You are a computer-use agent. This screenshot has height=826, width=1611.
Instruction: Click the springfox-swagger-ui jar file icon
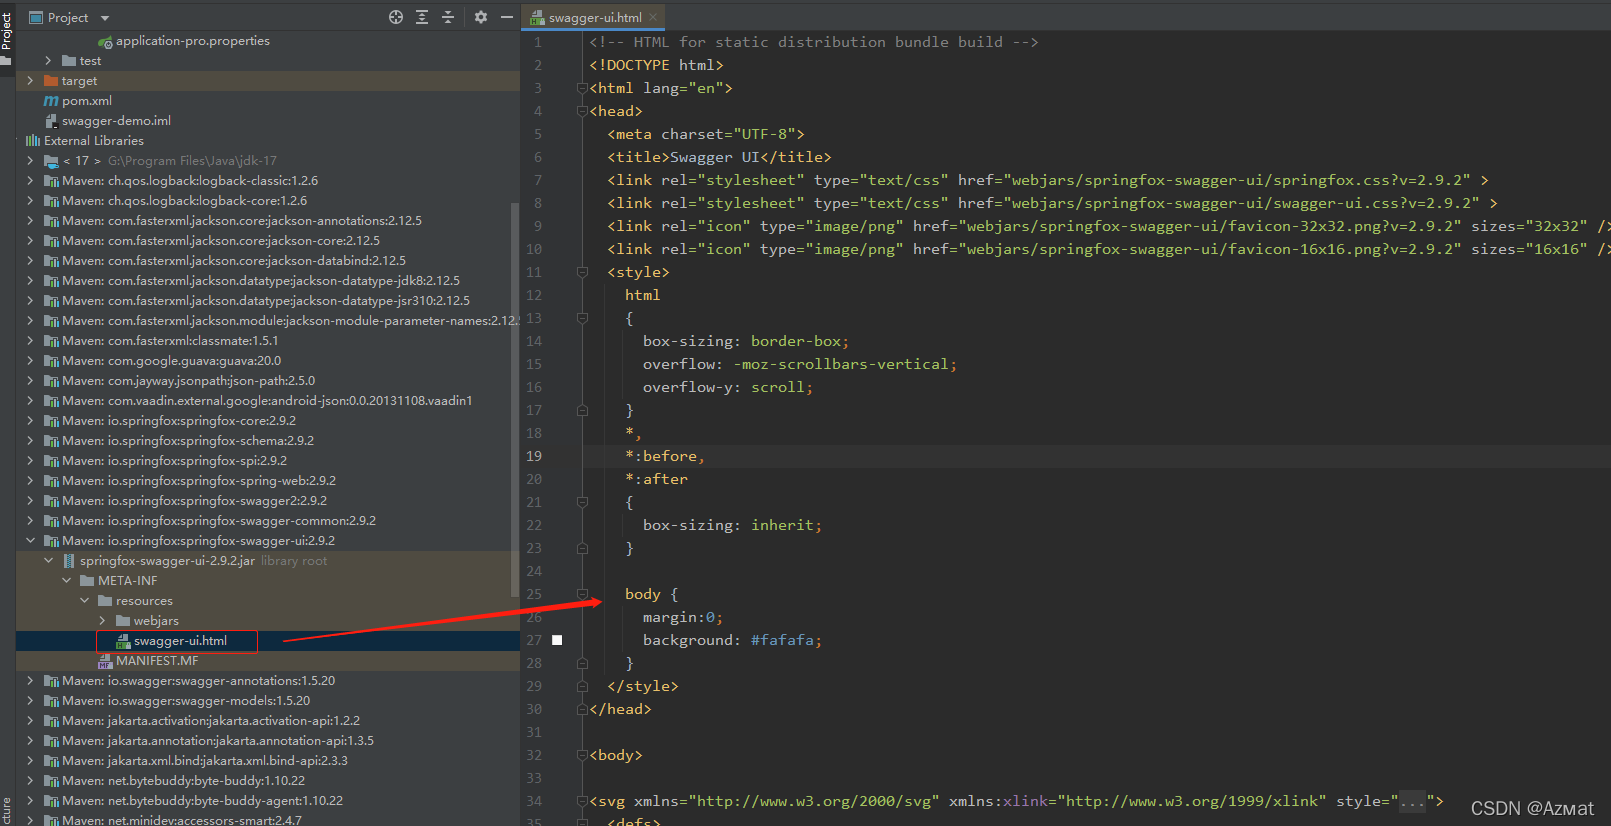pos(69,561)
